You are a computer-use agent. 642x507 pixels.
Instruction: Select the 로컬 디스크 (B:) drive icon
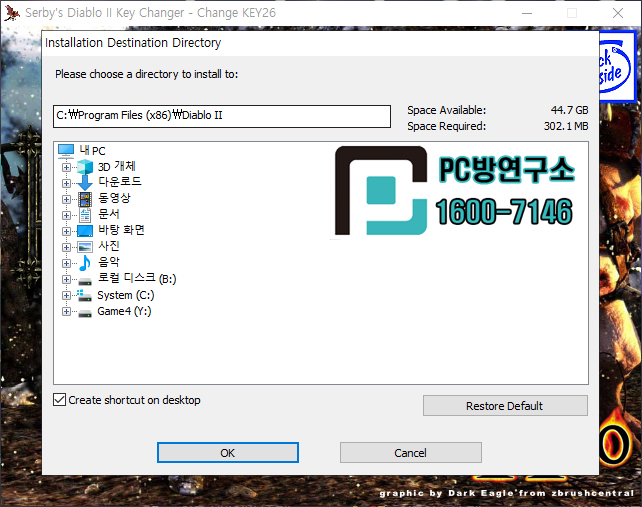pos(85,281)
